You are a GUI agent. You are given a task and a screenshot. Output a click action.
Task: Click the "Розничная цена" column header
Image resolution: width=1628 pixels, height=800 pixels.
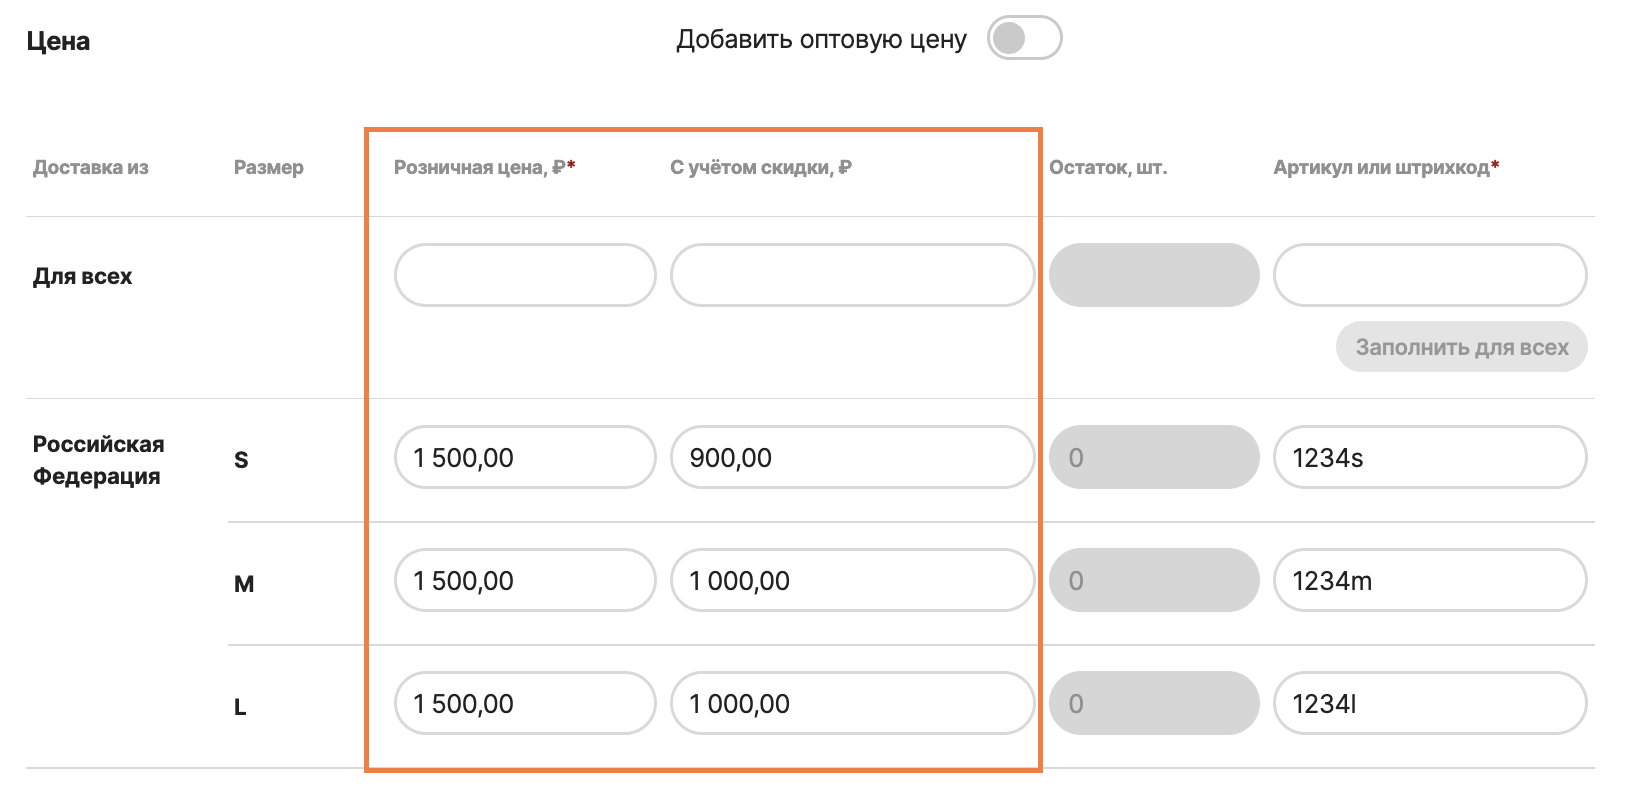pyautogui.click(x=483, y=167)
